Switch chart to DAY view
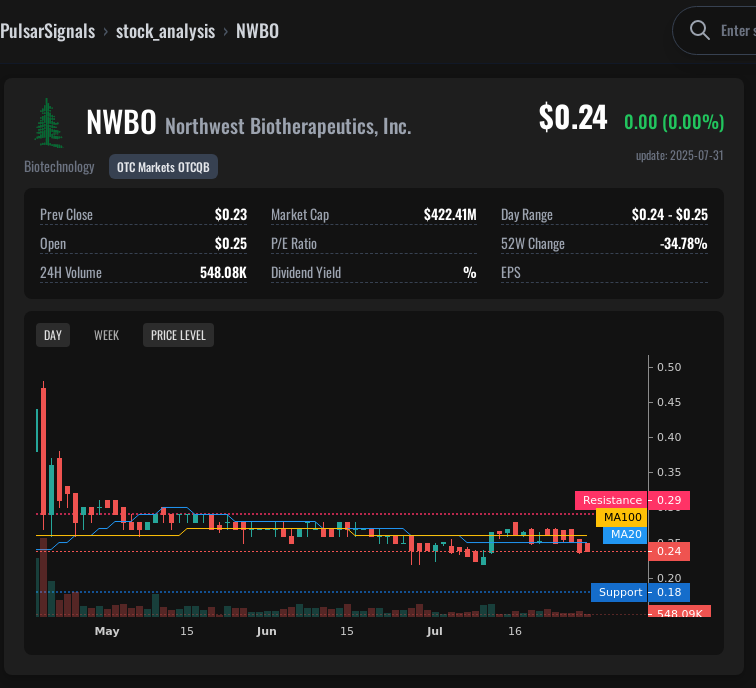The image size is (756, 688). (53, 335)
